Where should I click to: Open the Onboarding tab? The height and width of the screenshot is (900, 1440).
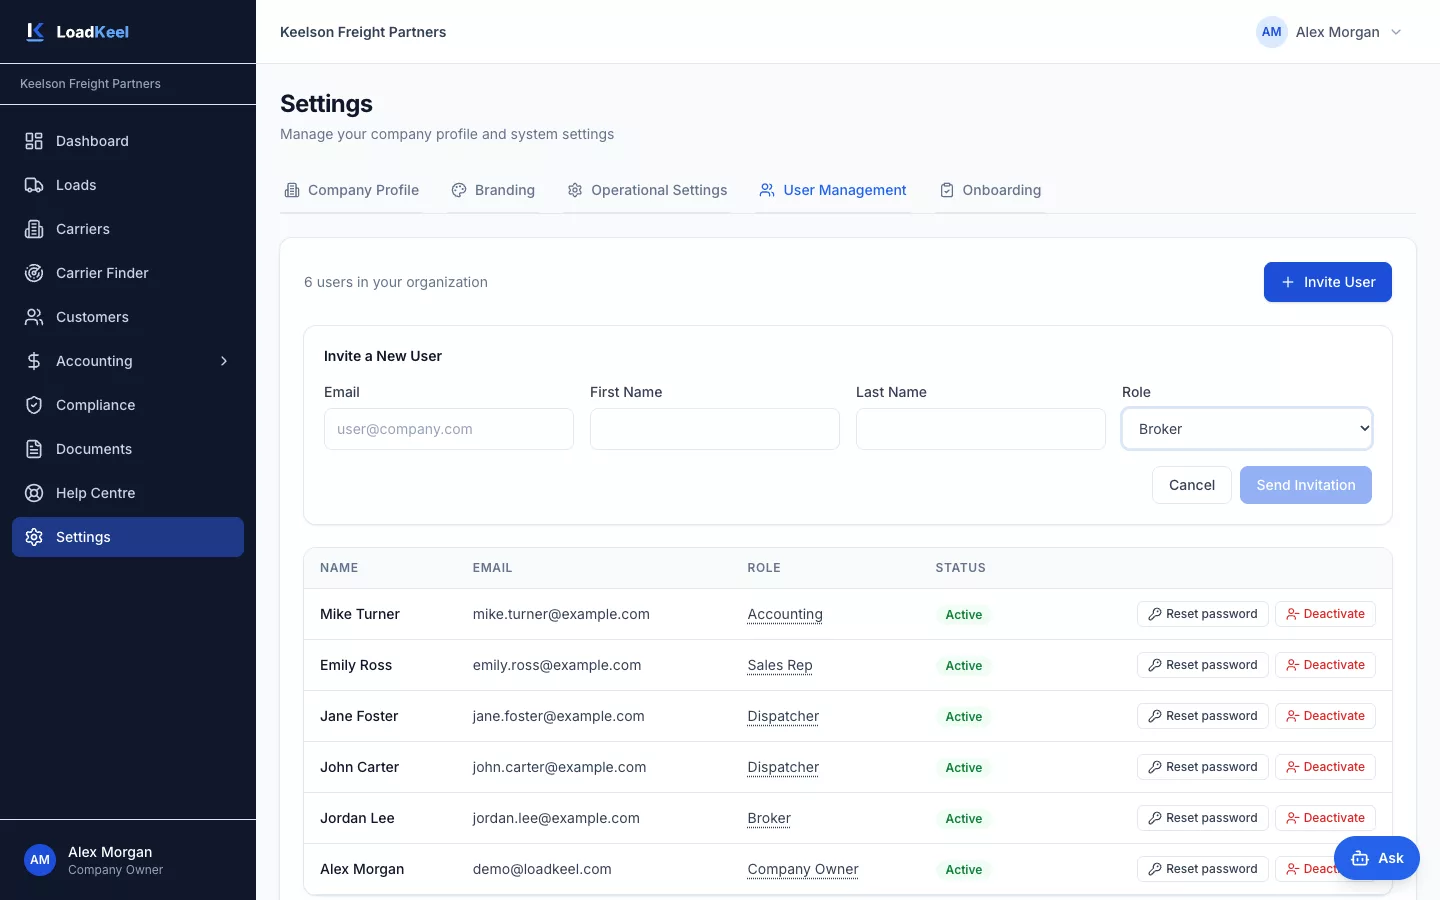[x=990, y=190]
